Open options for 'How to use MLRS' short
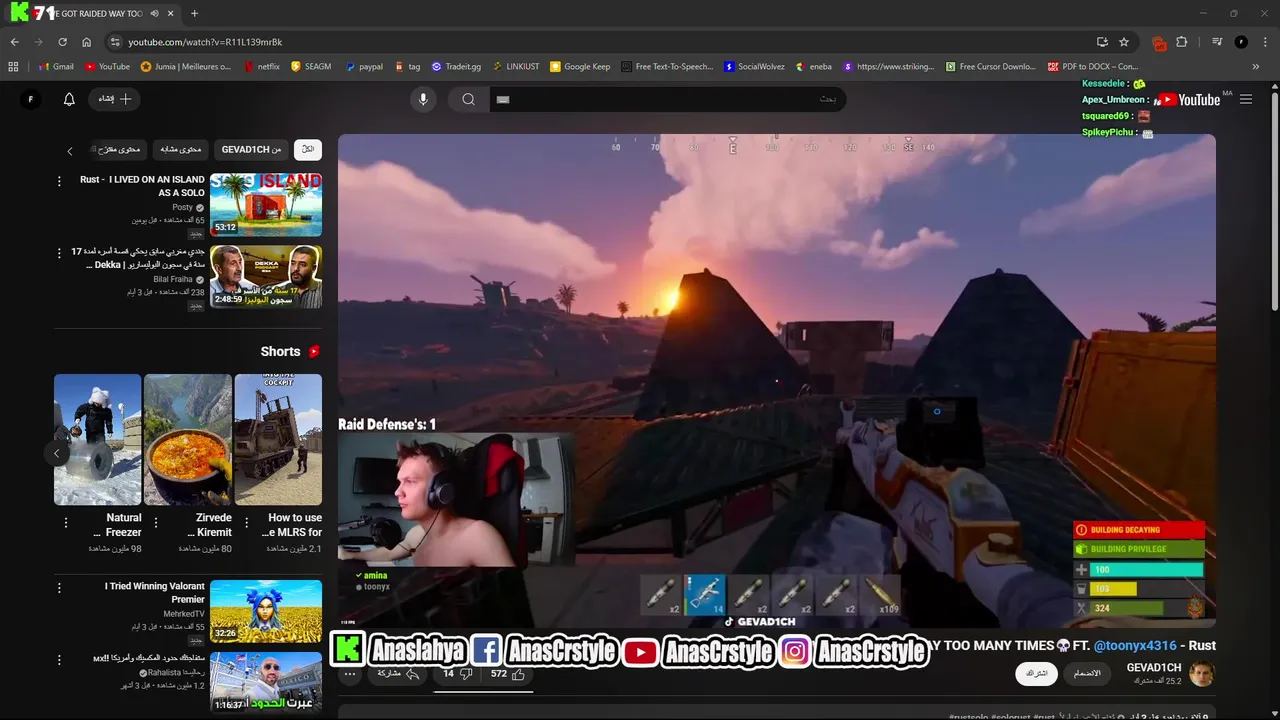The height and width of the screenshot is (720, 1280). (246, 522)
